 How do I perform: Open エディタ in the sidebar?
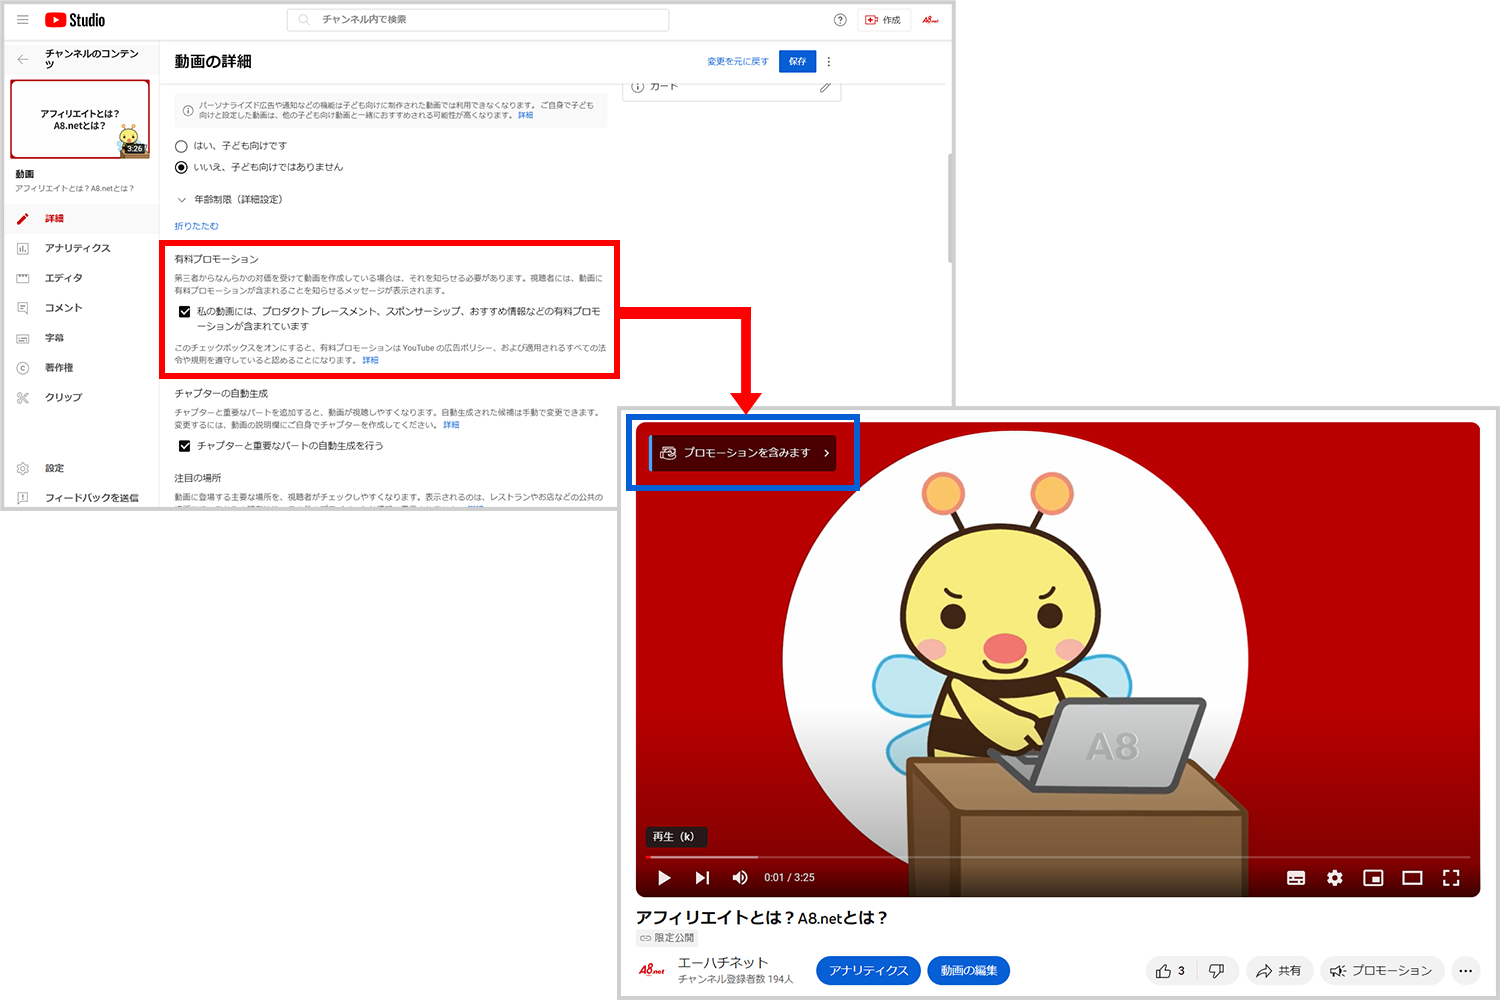click(63, 278)
